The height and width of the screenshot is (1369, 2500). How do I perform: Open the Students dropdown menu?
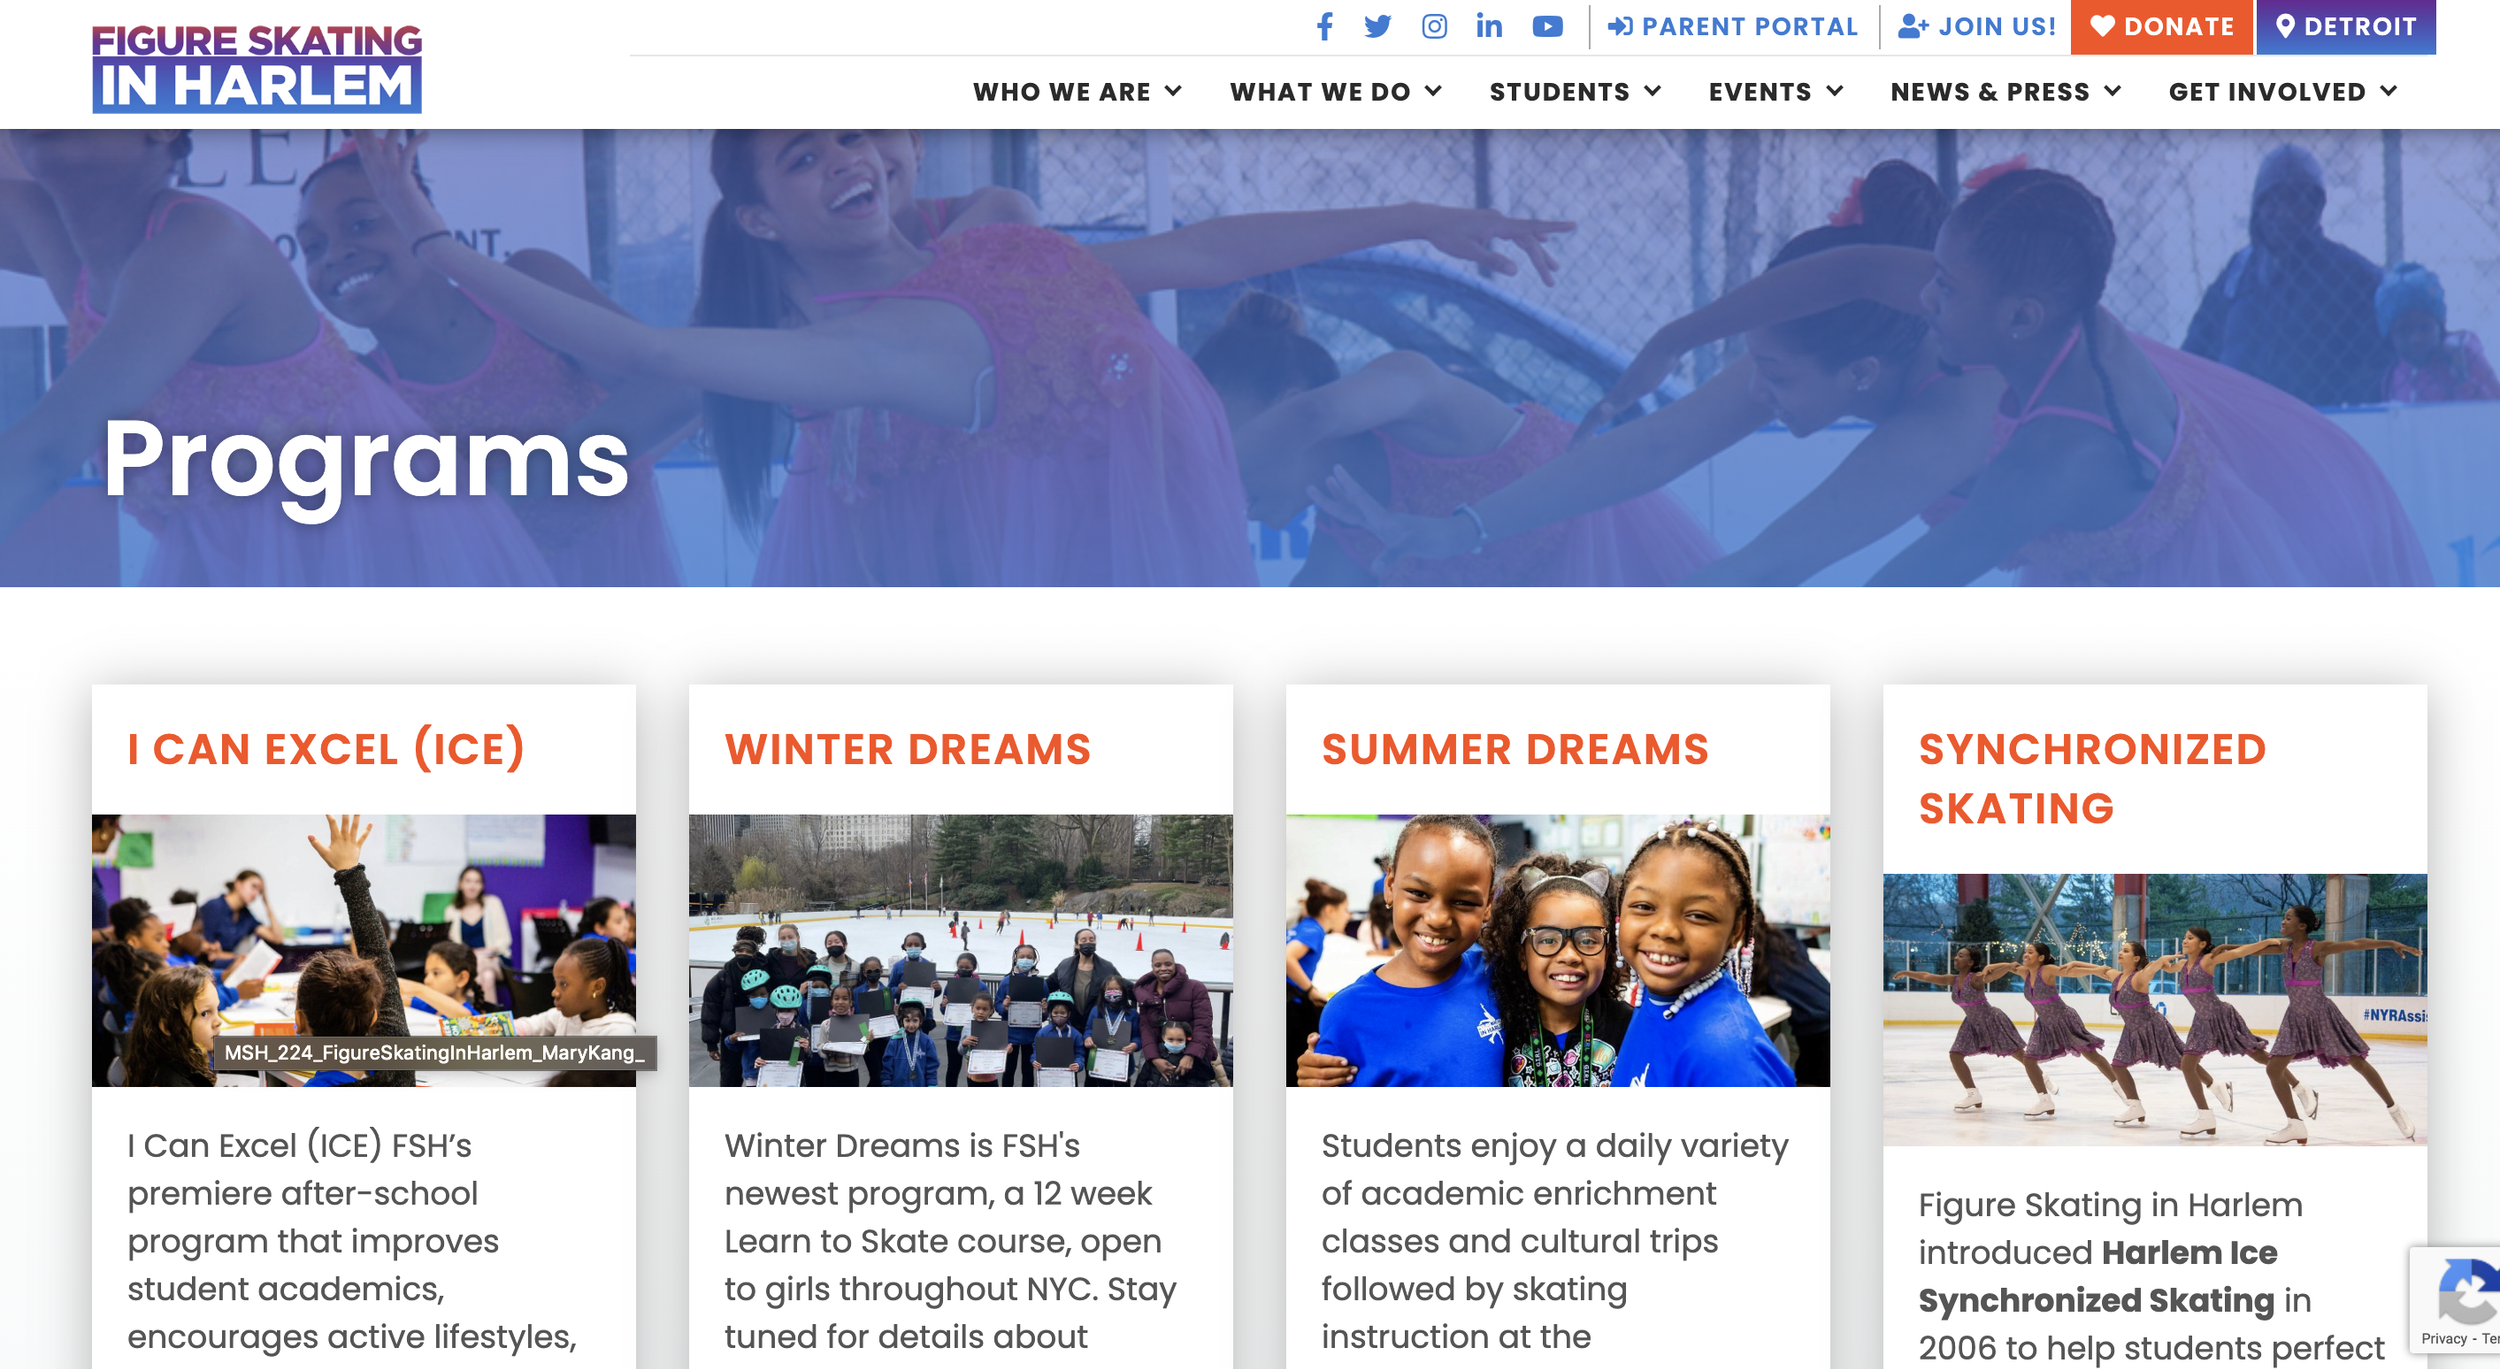click(1576, 92)
